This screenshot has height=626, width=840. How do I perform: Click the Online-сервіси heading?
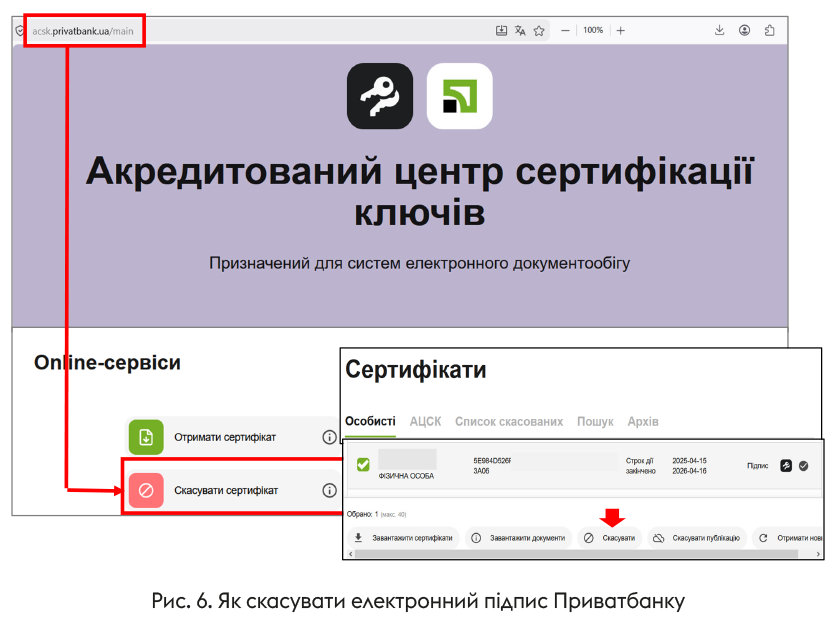(107, 363)
